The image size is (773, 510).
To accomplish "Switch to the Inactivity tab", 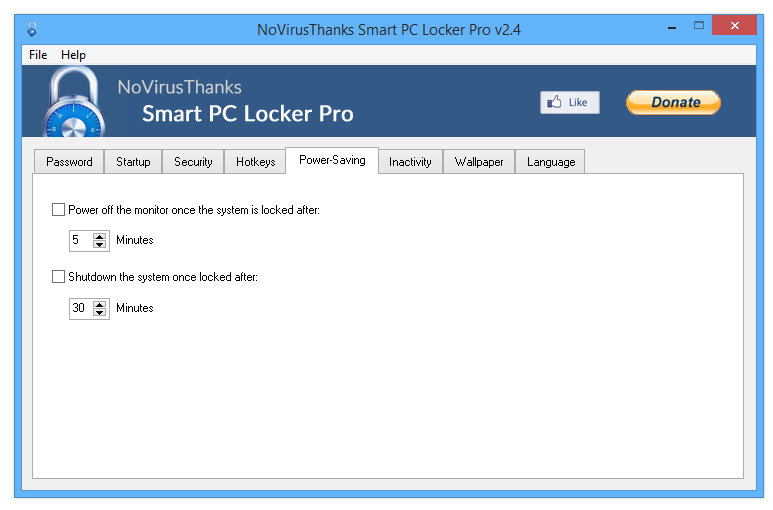I will (x=410, y=162).
